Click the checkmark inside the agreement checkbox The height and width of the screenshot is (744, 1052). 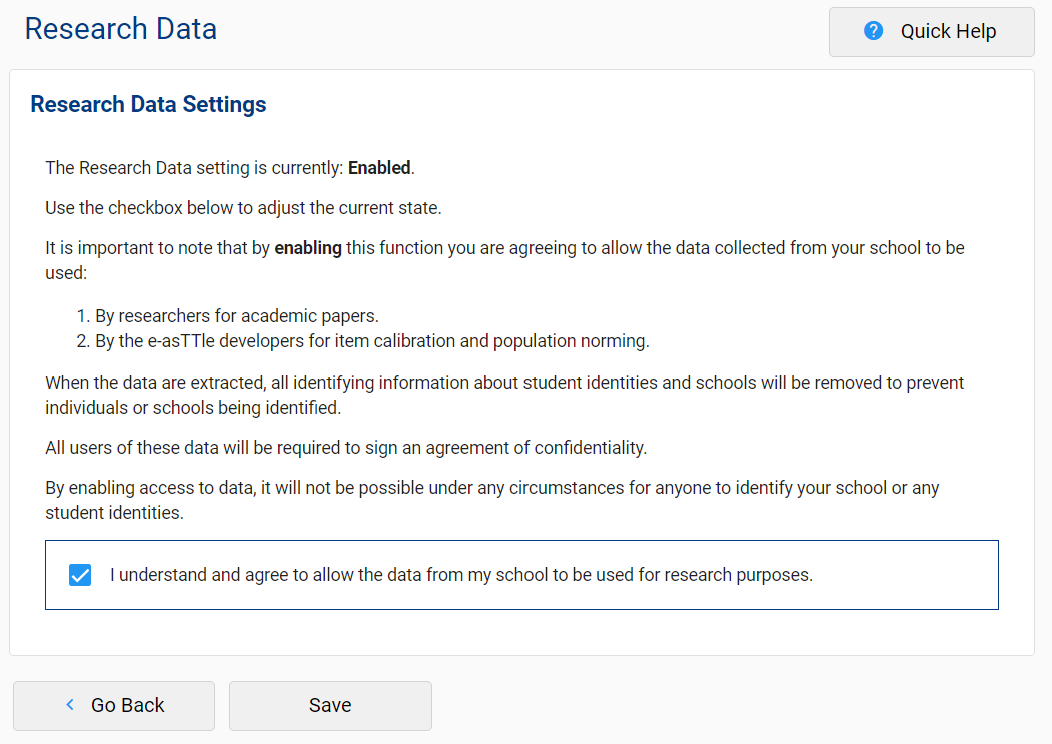point(79,574)
